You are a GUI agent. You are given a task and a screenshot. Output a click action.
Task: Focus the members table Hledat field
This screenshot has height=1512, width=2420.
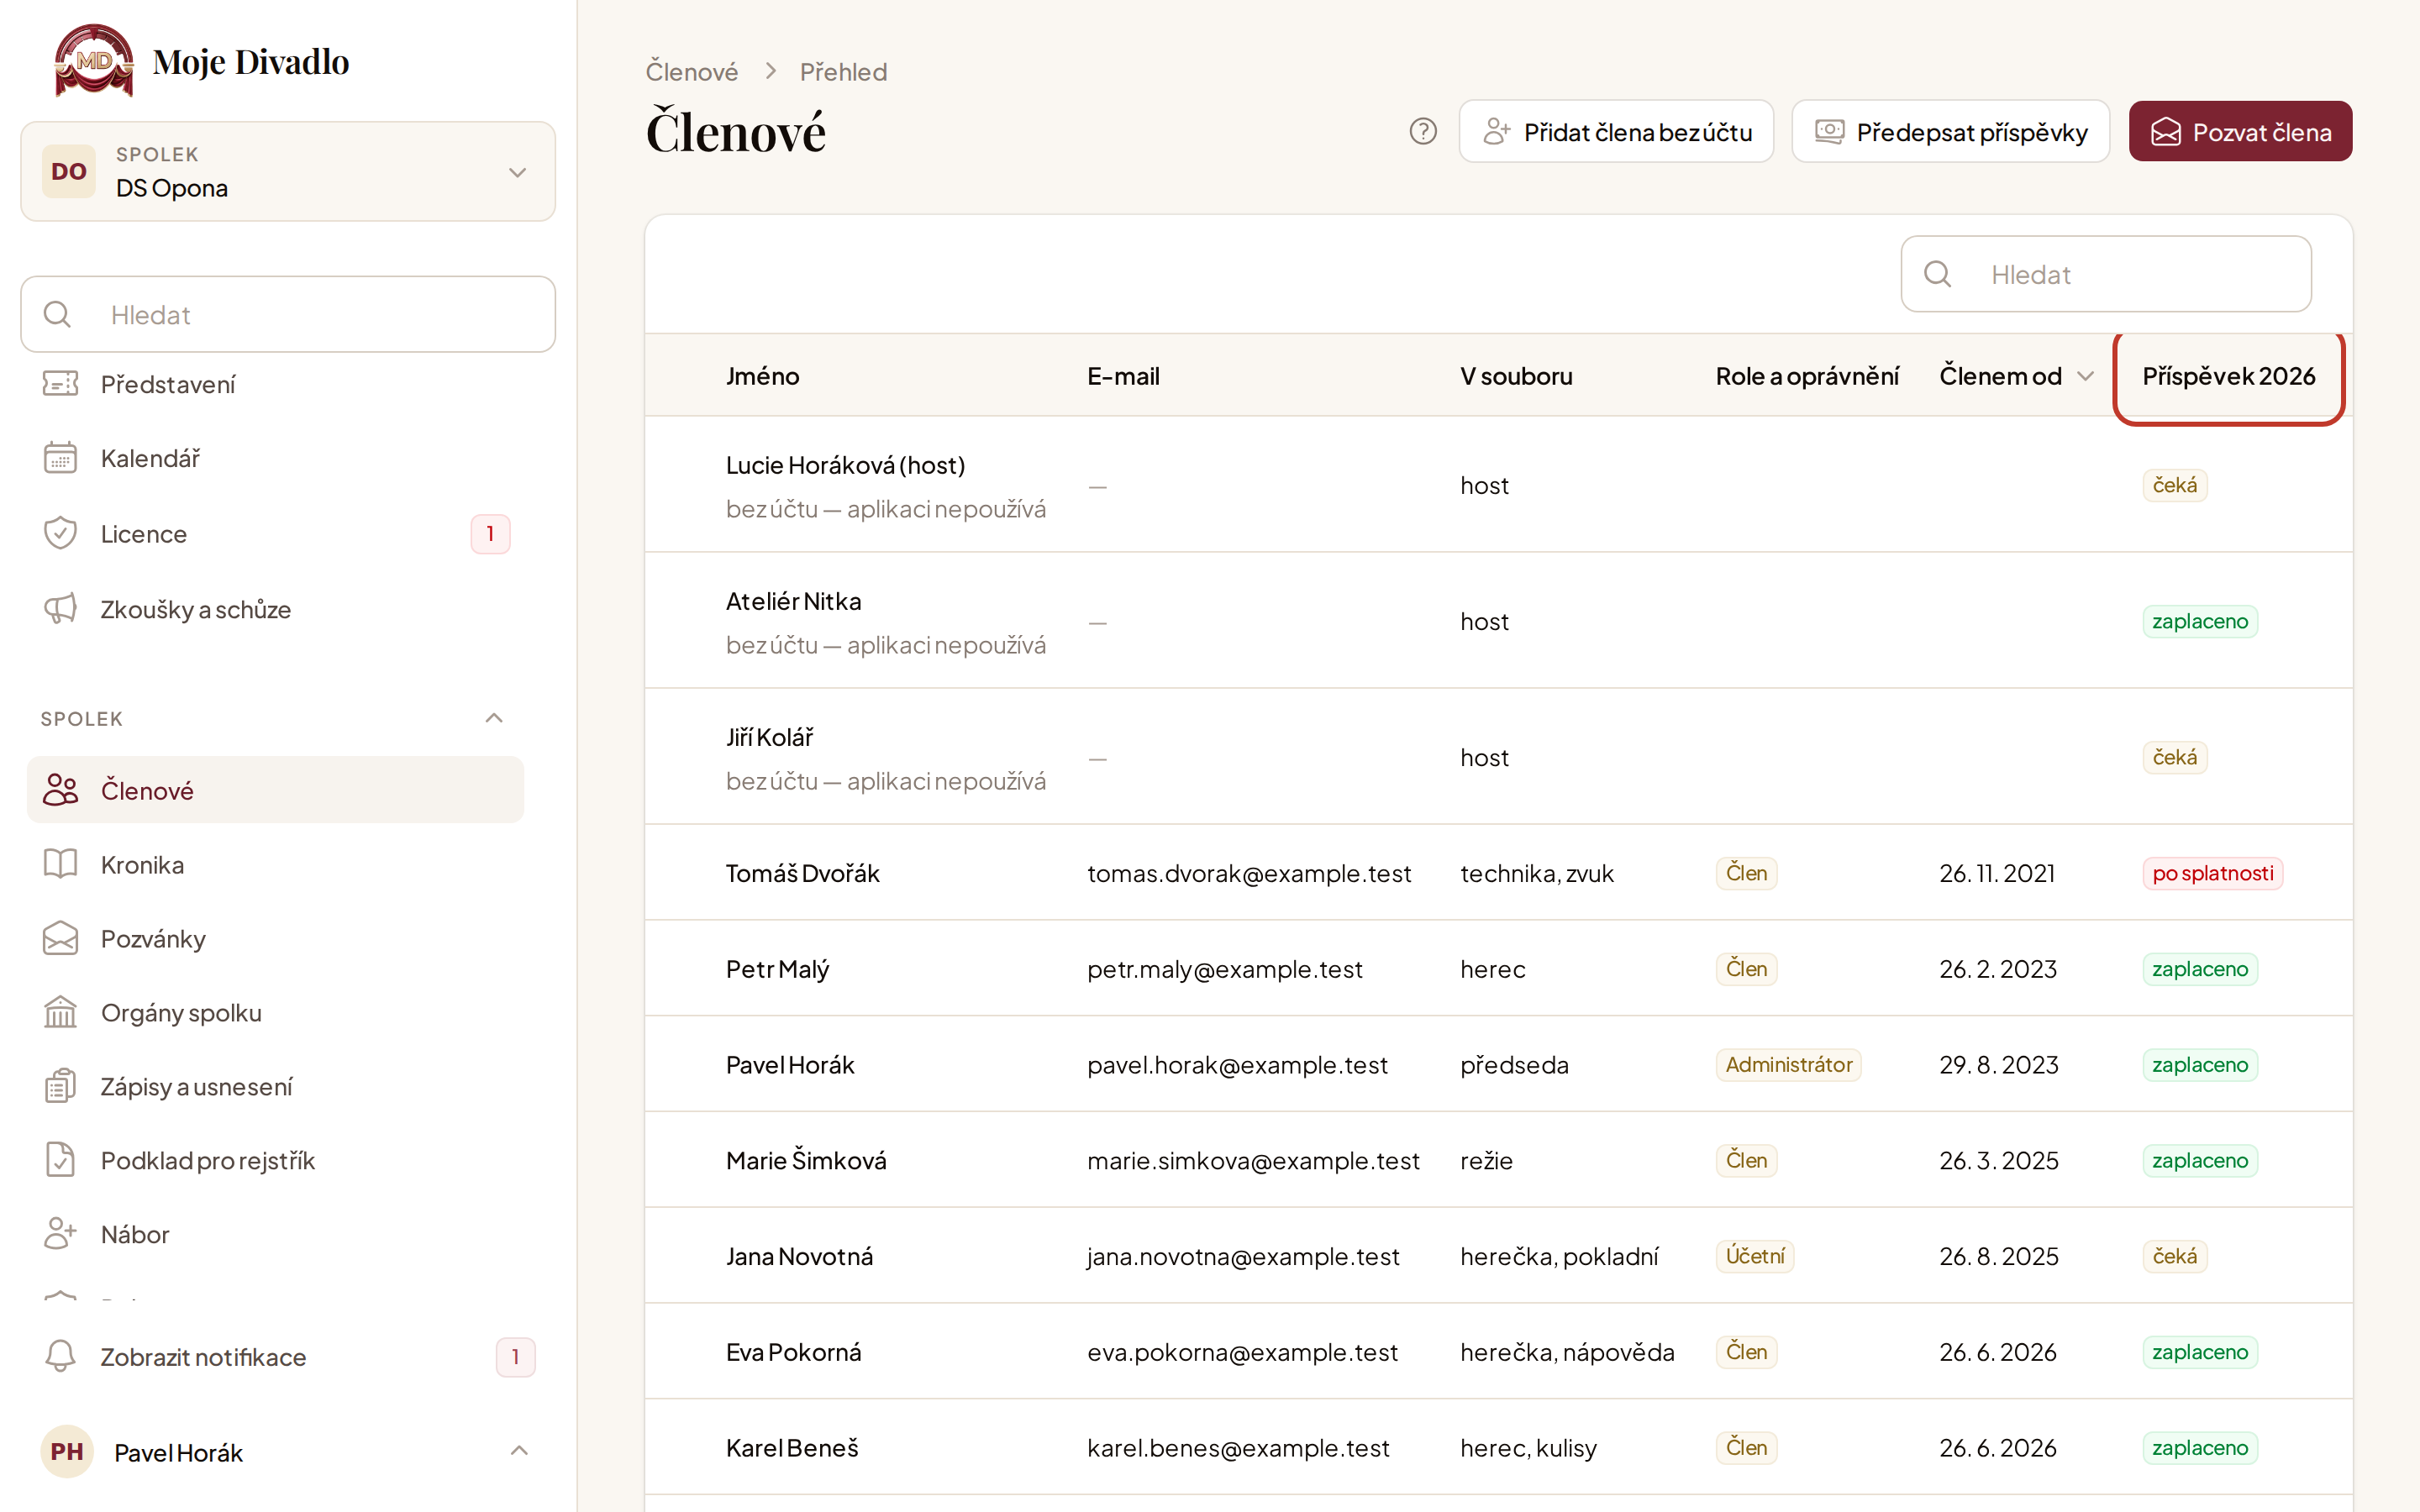tap(2106, 274)
